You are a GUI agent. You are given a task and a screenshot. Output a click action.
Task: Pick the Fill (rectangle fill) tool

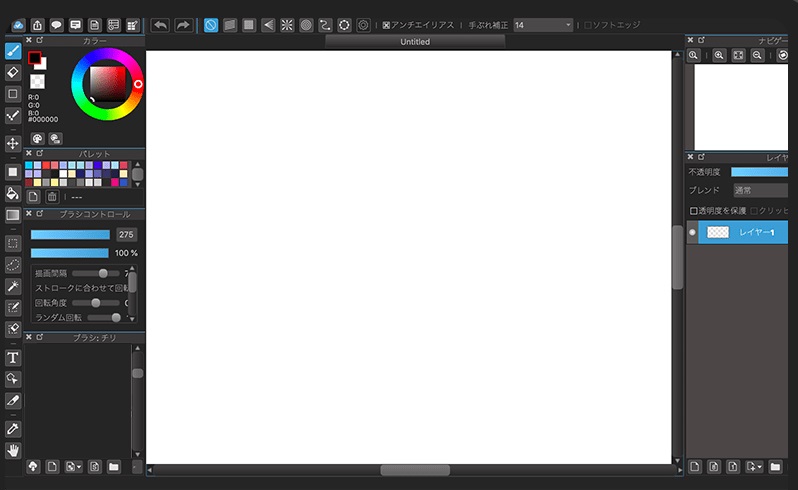tap(13, 171)
